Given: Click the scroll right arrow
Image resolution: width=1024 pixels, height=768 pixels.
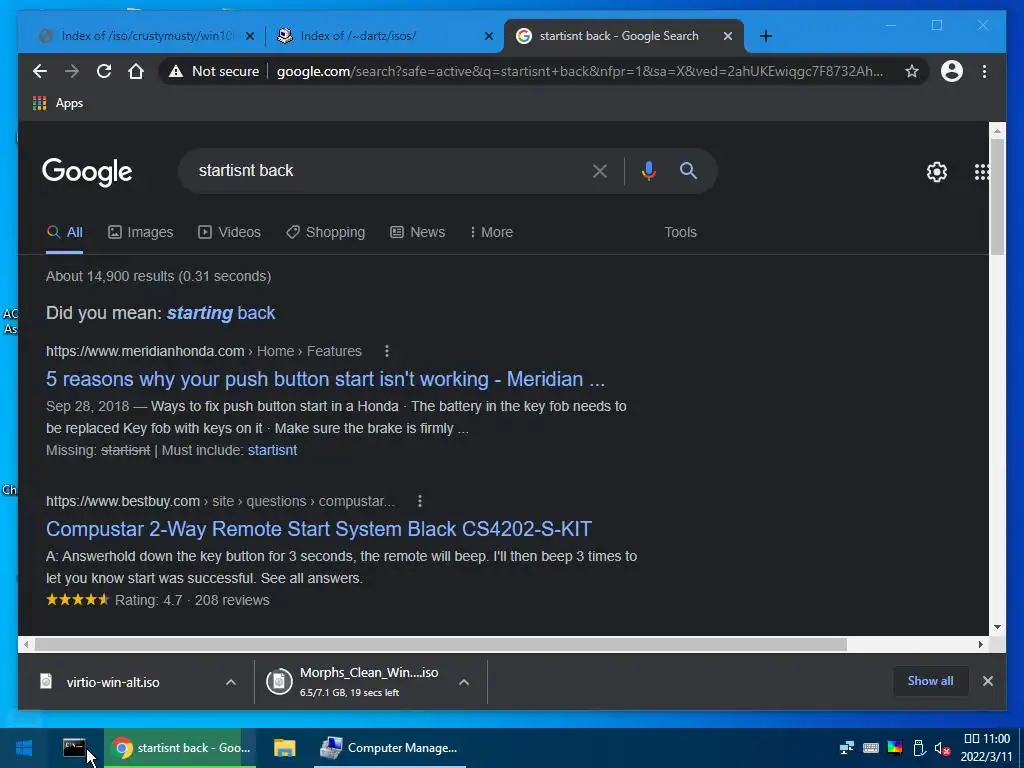Looking at the screenshot, I should 980,645.
